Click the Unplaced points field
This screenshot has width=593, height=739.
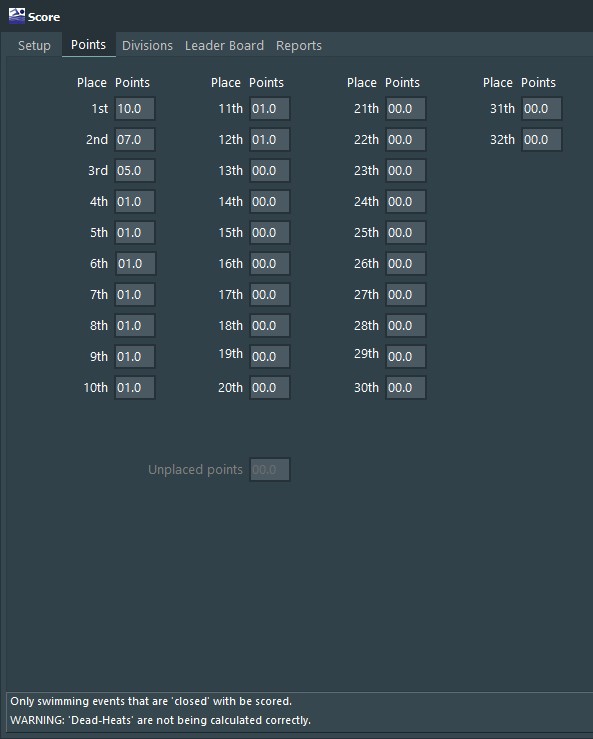point(270,469)
